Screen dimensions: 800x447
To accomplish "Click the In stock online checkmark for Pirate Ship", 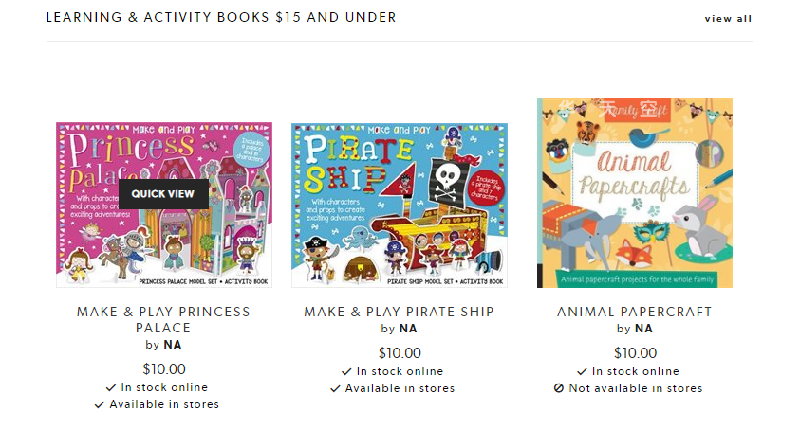I will coord(347,371).
